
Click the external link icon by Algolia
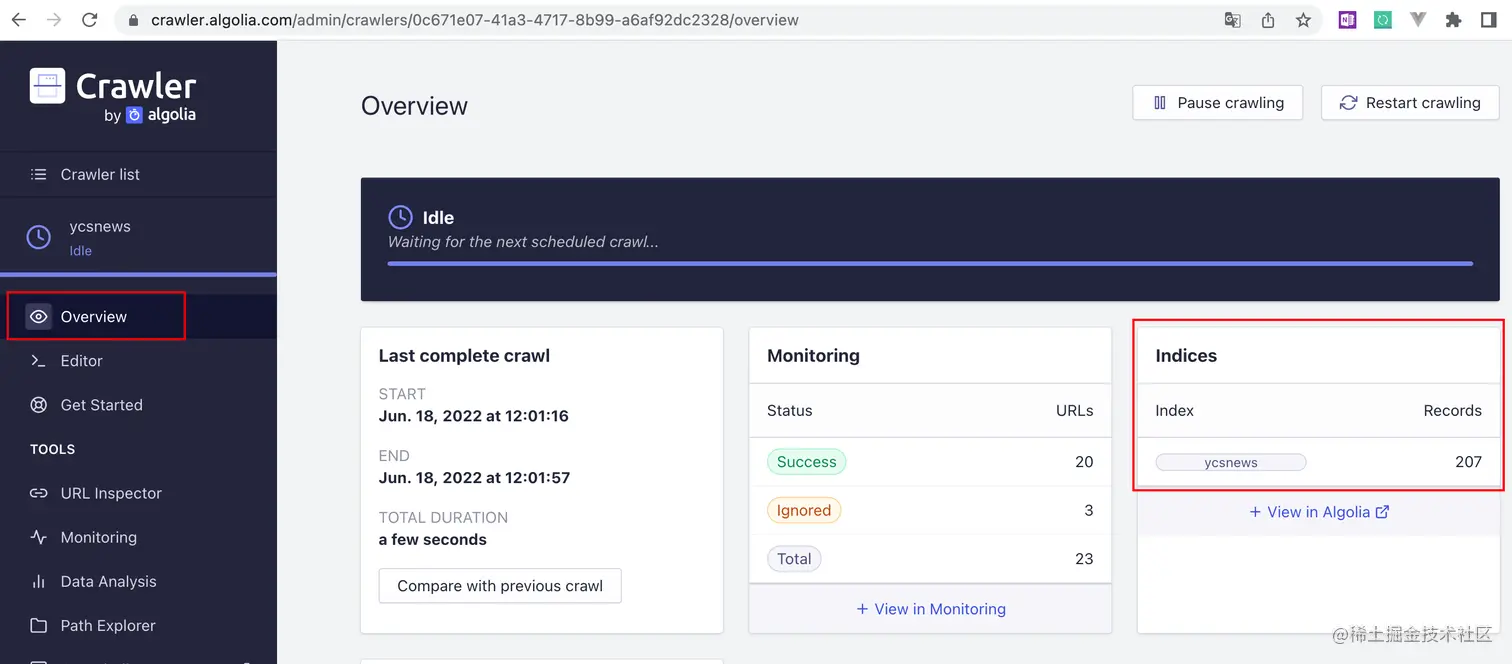pos(1383,512)
